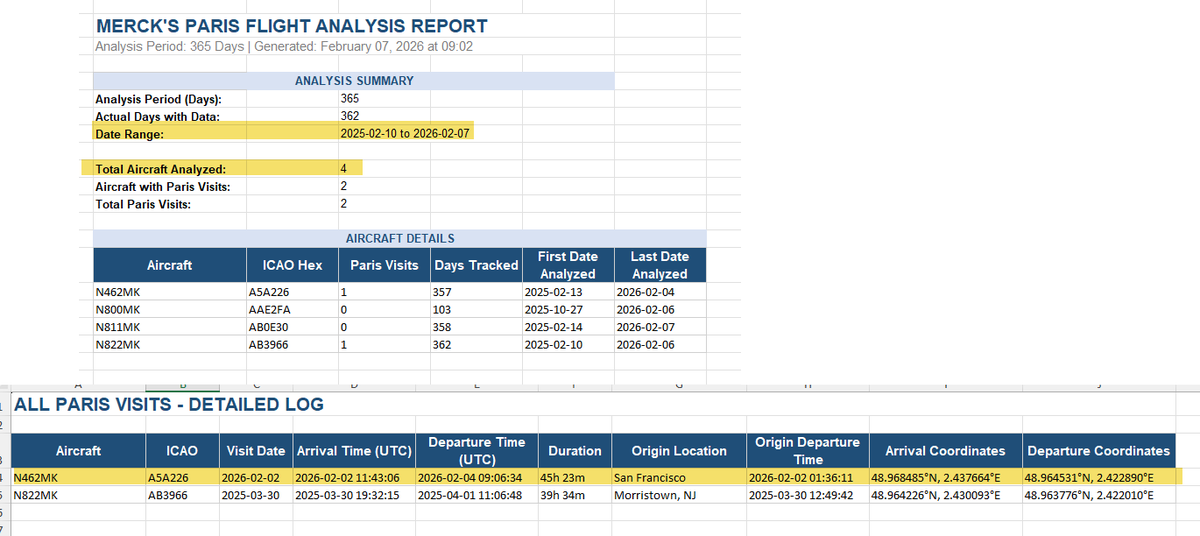Click the Origin Location column header
1200x536 pixels.
pyautogui.click(x=679, y=451)
